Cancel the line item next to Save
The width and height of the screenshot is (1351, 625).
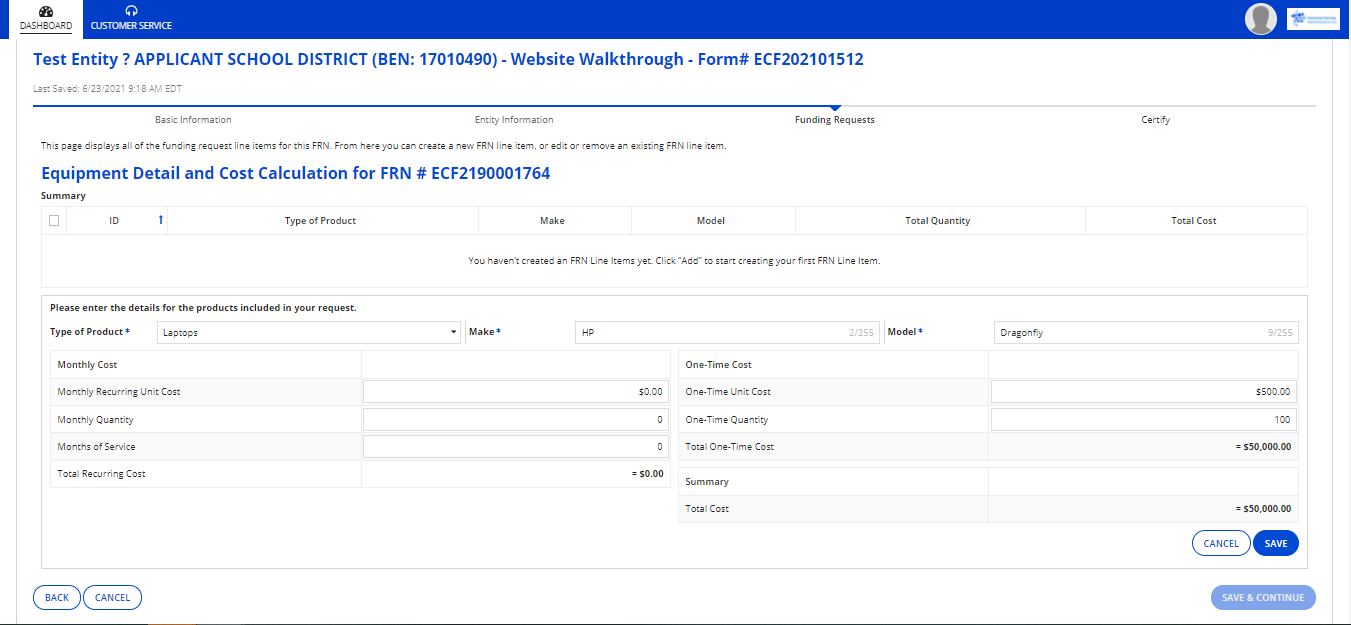point(1221,543)
